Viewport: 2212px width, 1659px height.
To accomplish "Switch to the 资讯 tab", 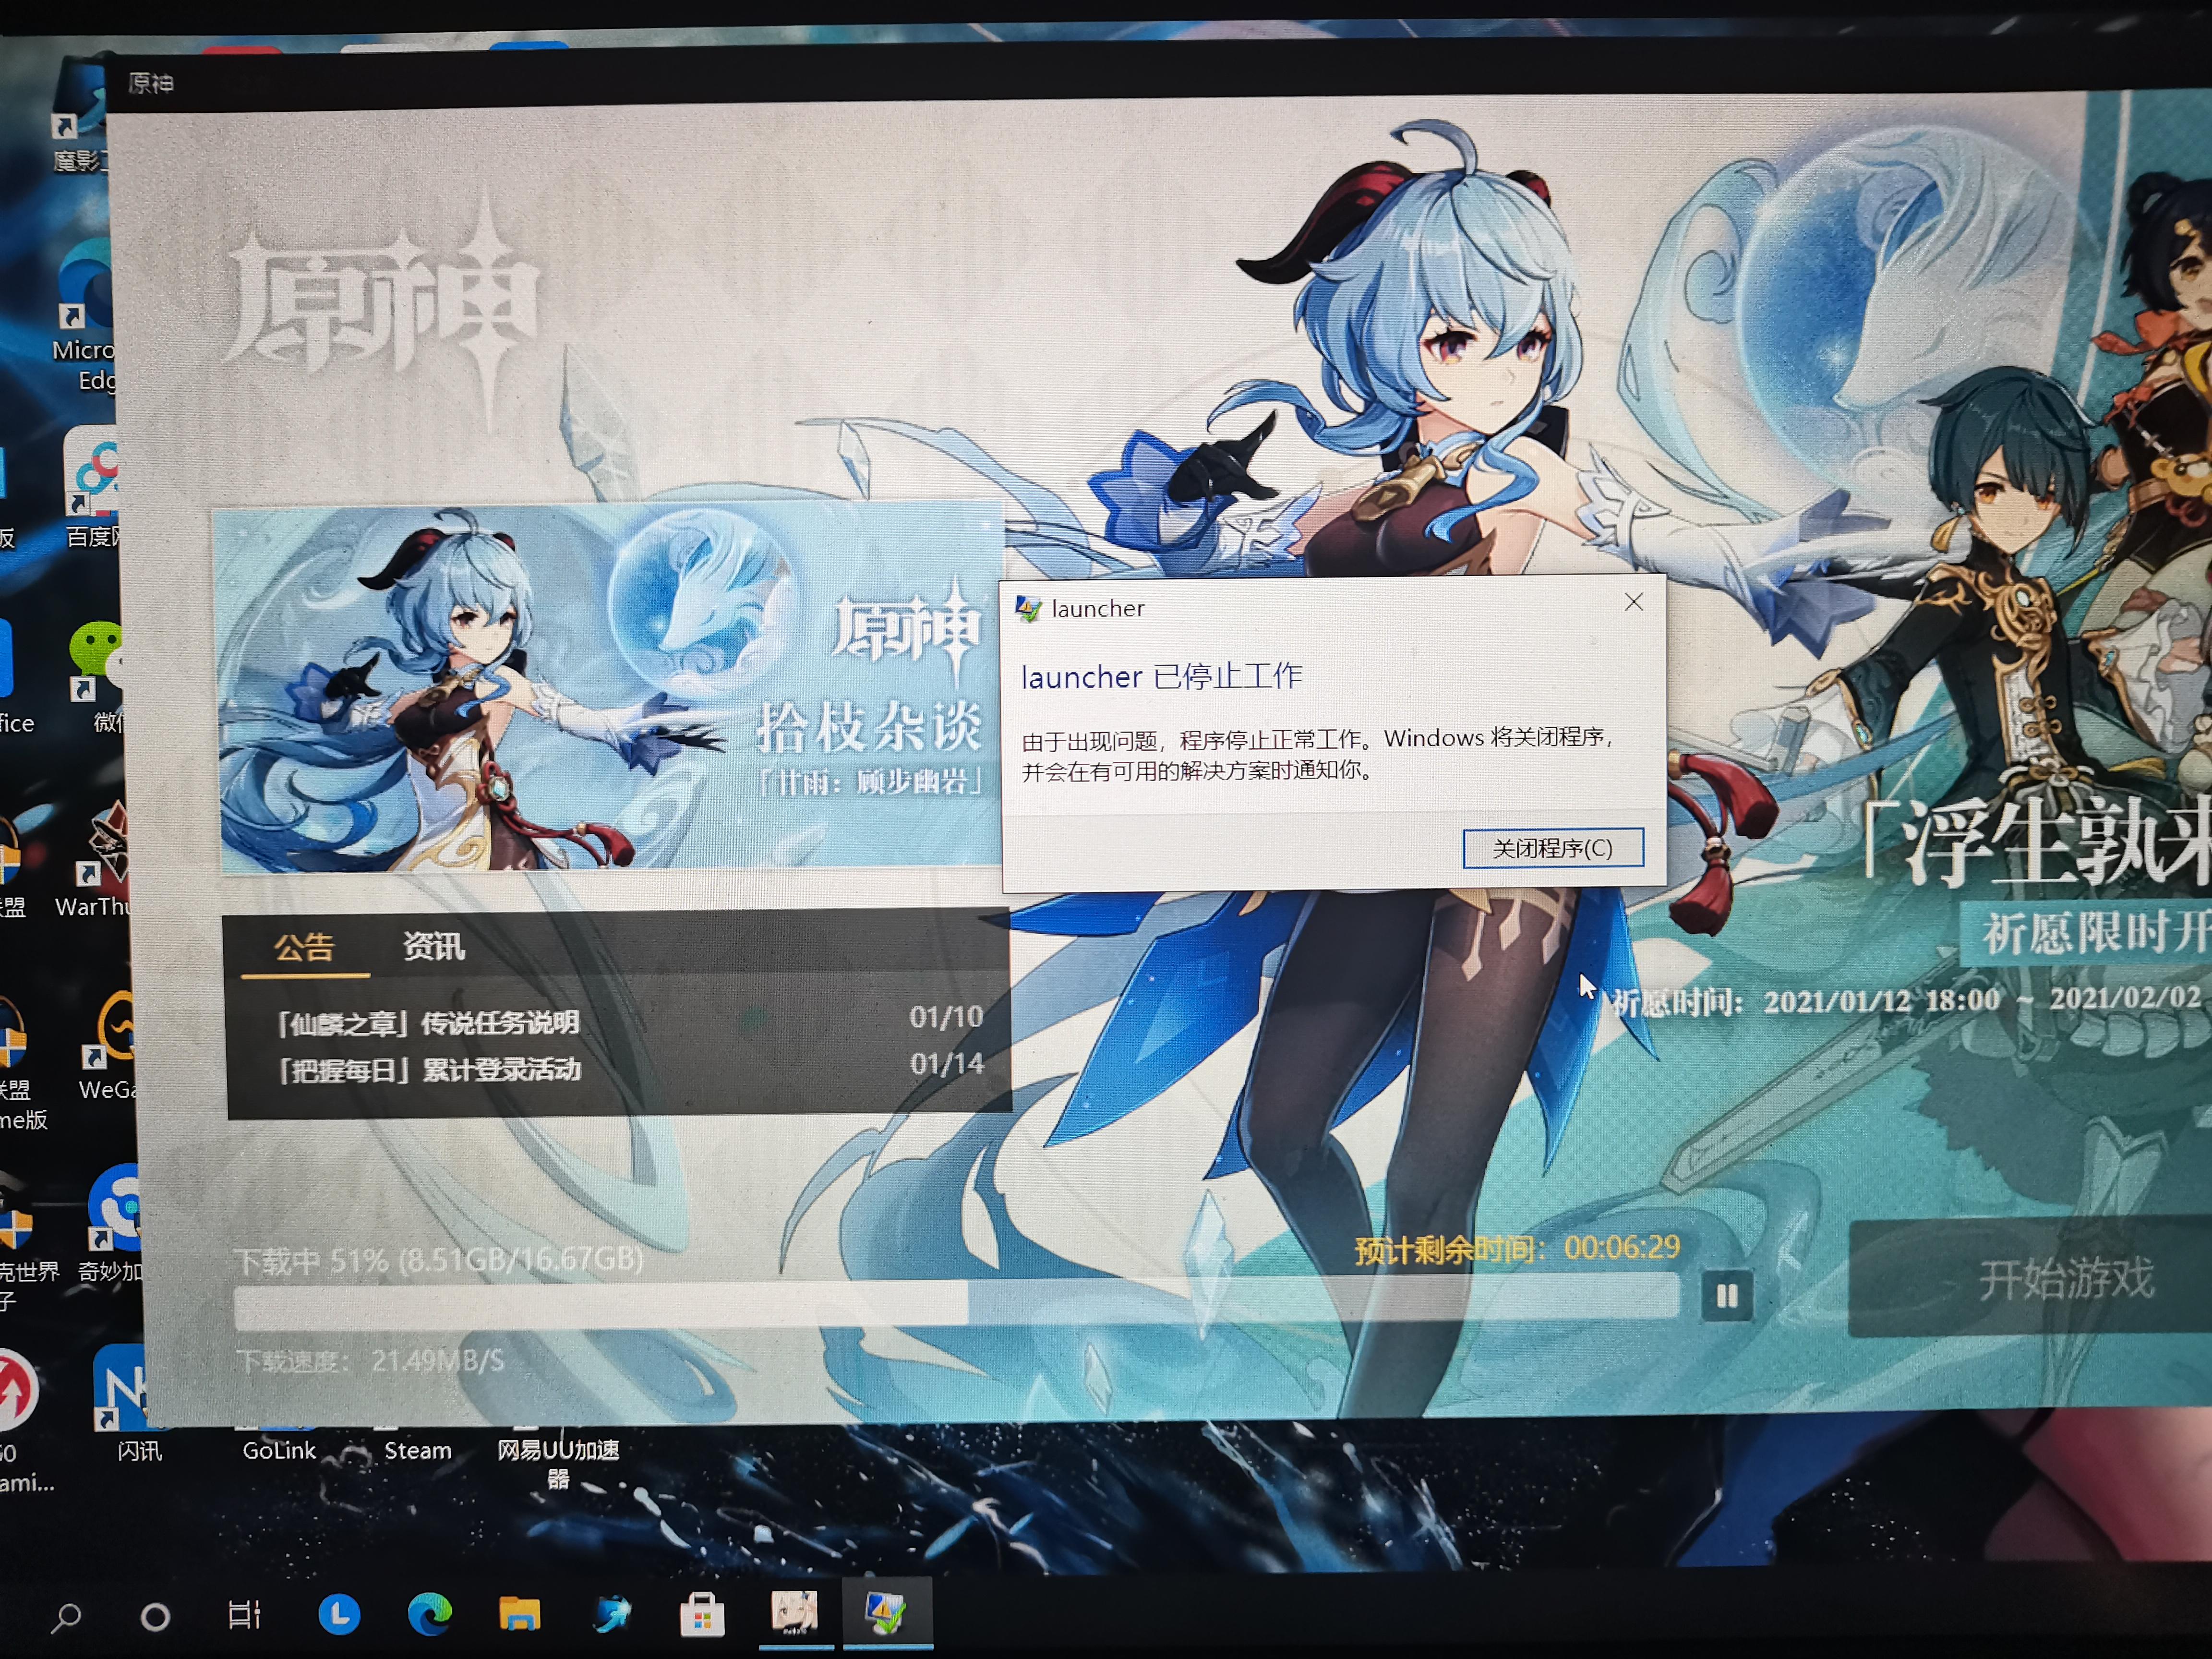I will (x=433, y=946).
